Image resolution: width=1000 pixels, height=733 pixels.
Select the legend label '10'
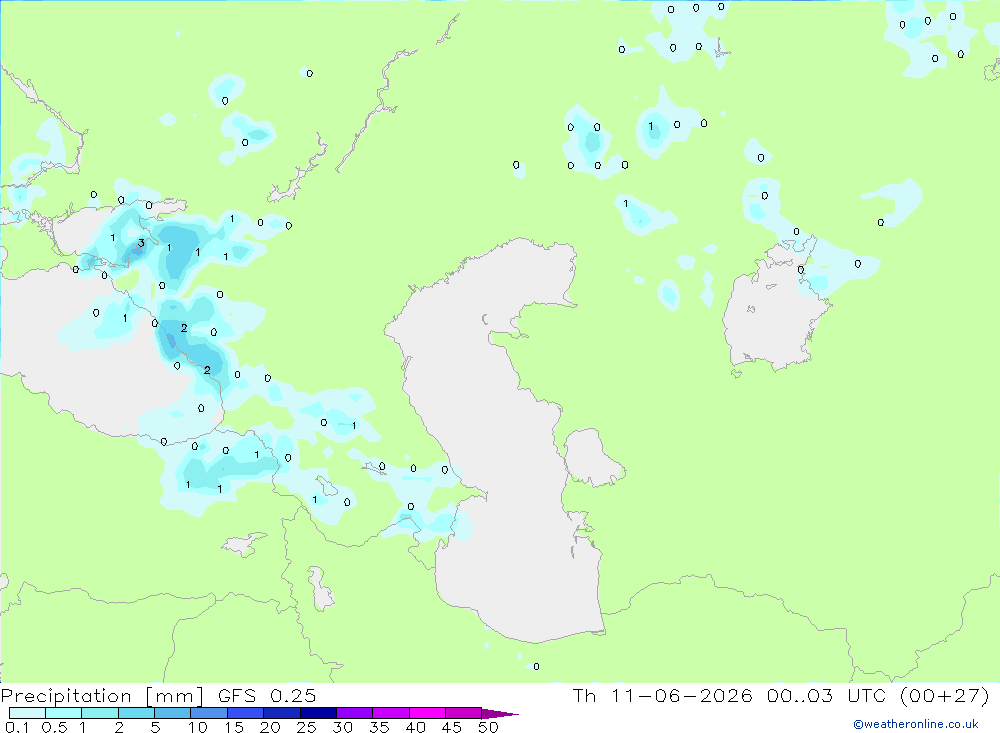click(198, 727)
